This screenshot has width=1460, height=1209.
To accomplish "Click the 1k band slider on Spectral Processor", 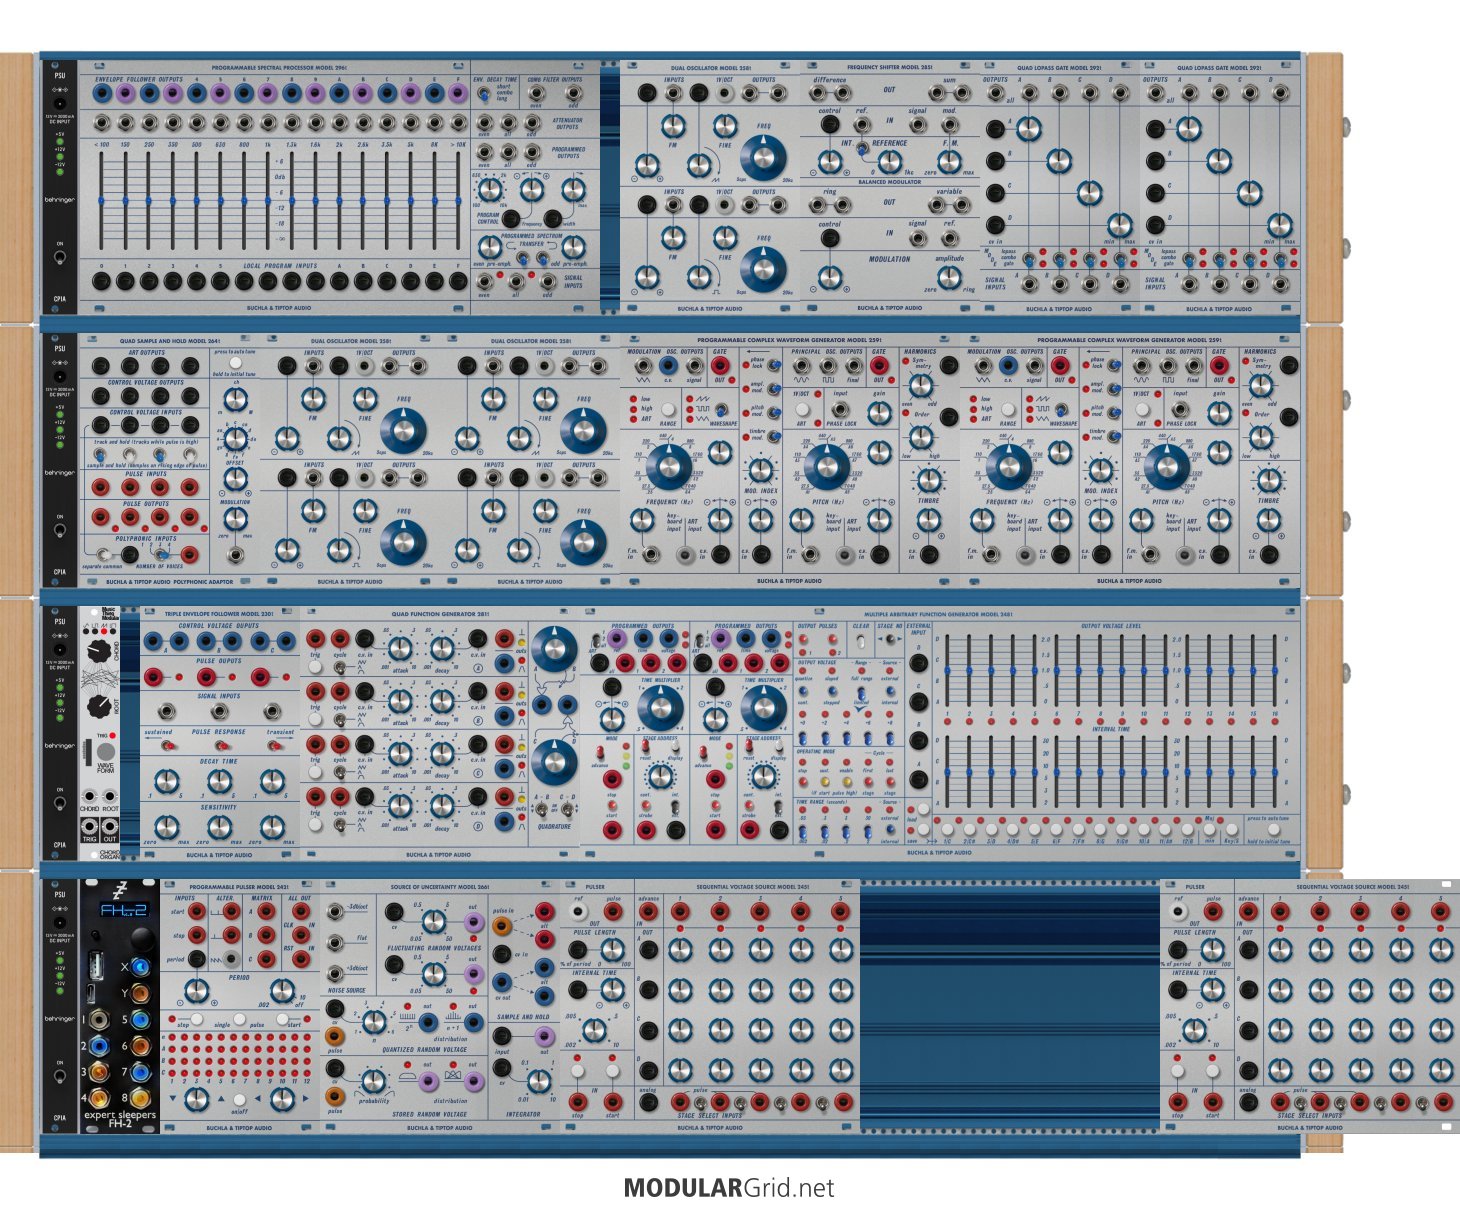I will pos(269,201).
